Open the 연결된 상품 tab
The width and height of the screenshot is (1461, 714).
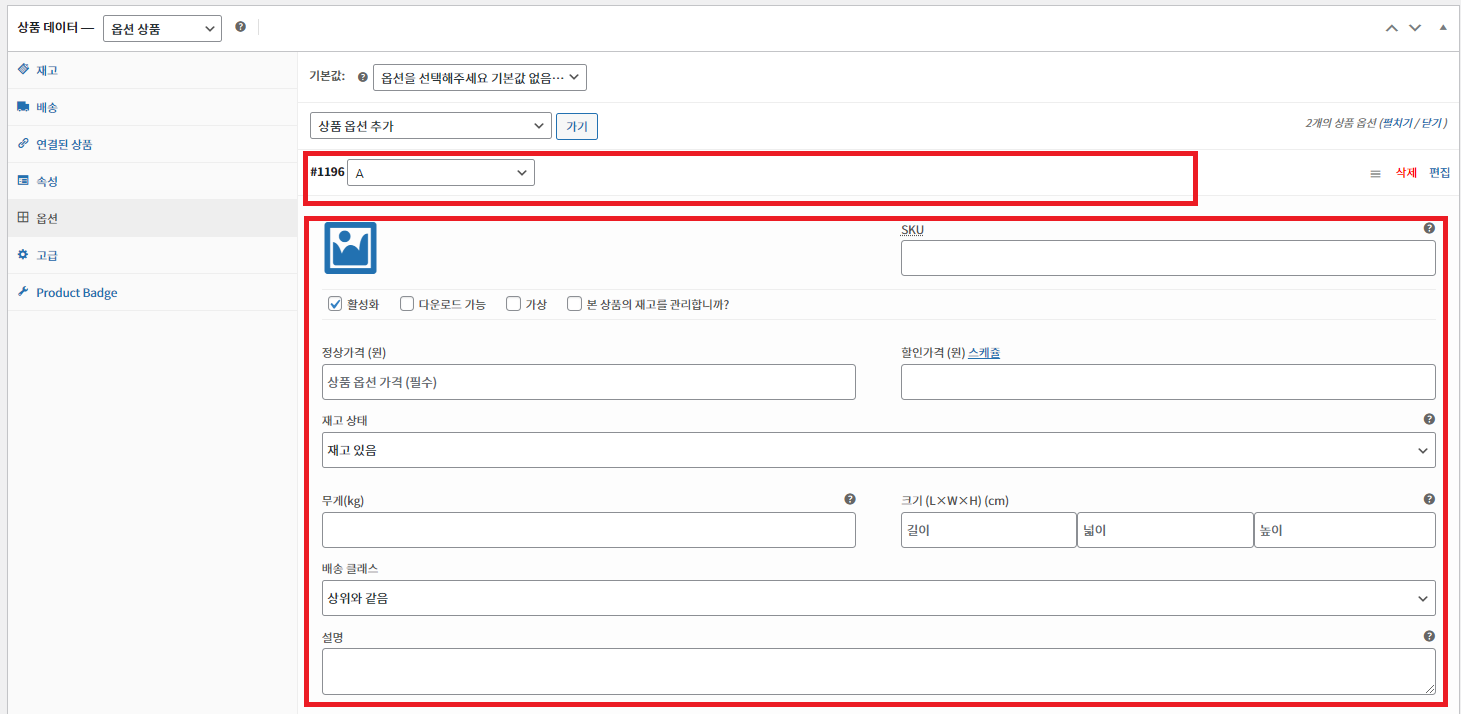(153, 144)
